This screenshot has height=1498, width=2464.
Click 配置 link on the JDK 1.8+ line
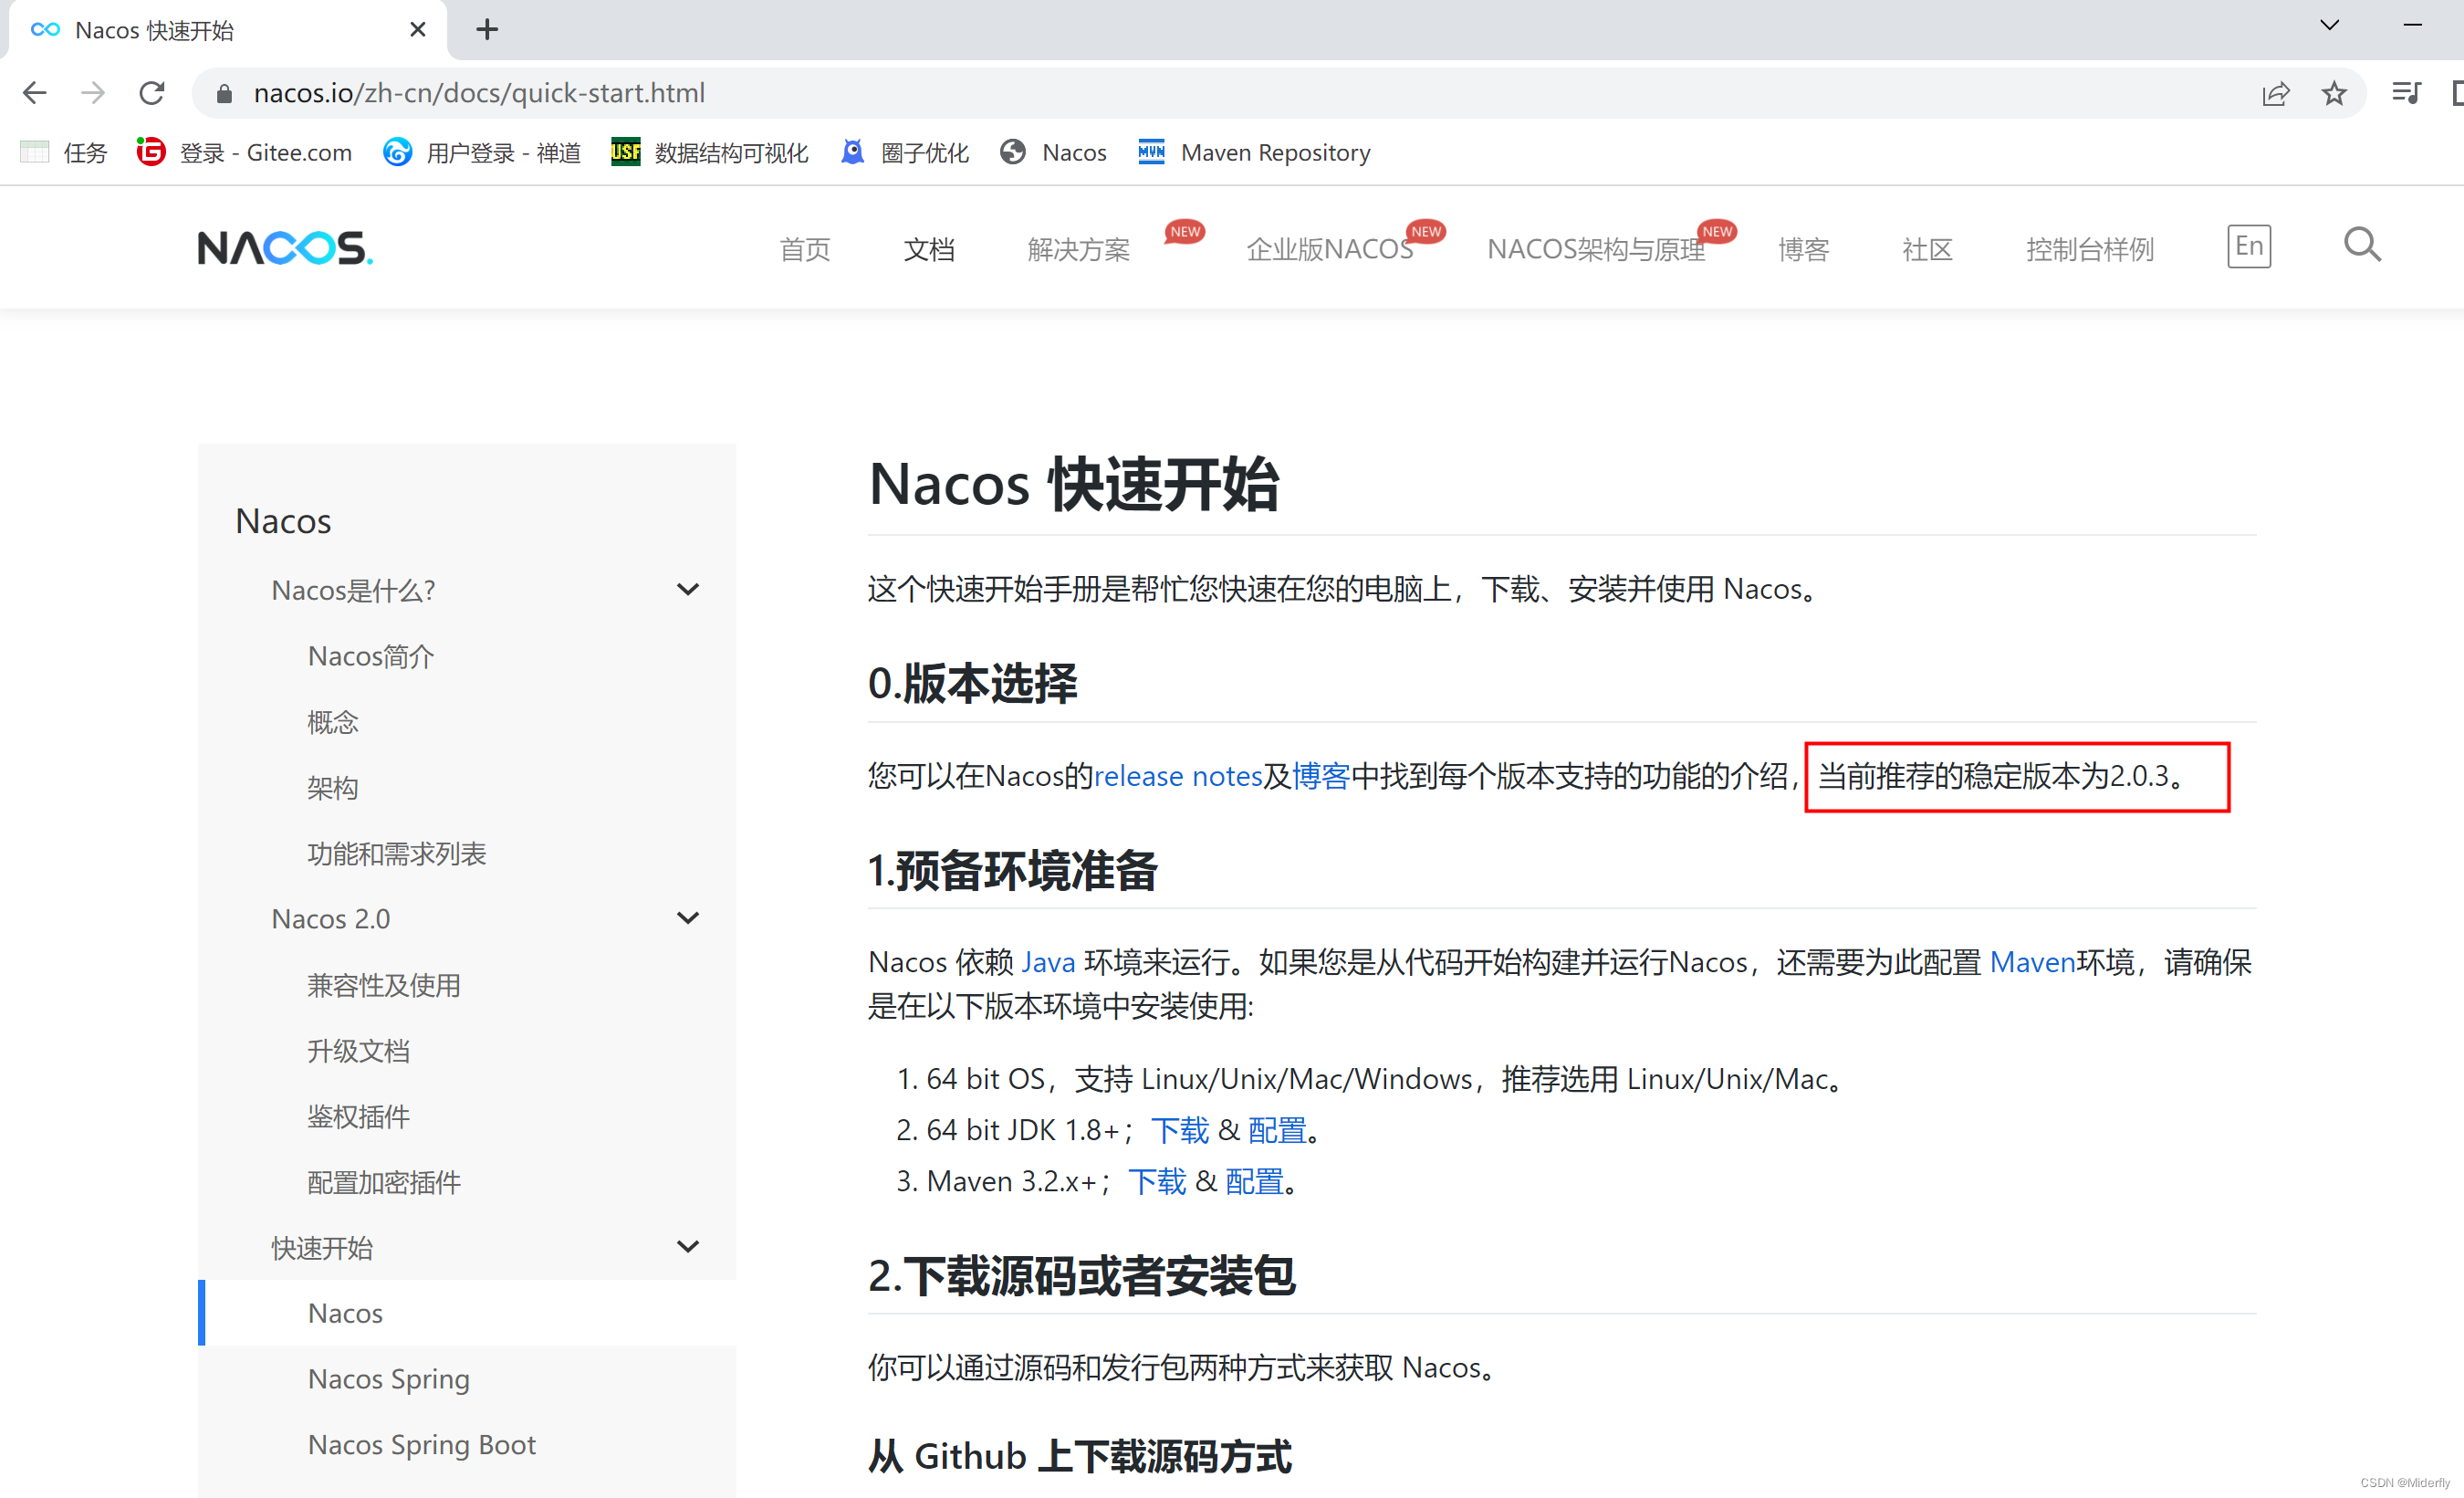[x=1277, y=1130]
